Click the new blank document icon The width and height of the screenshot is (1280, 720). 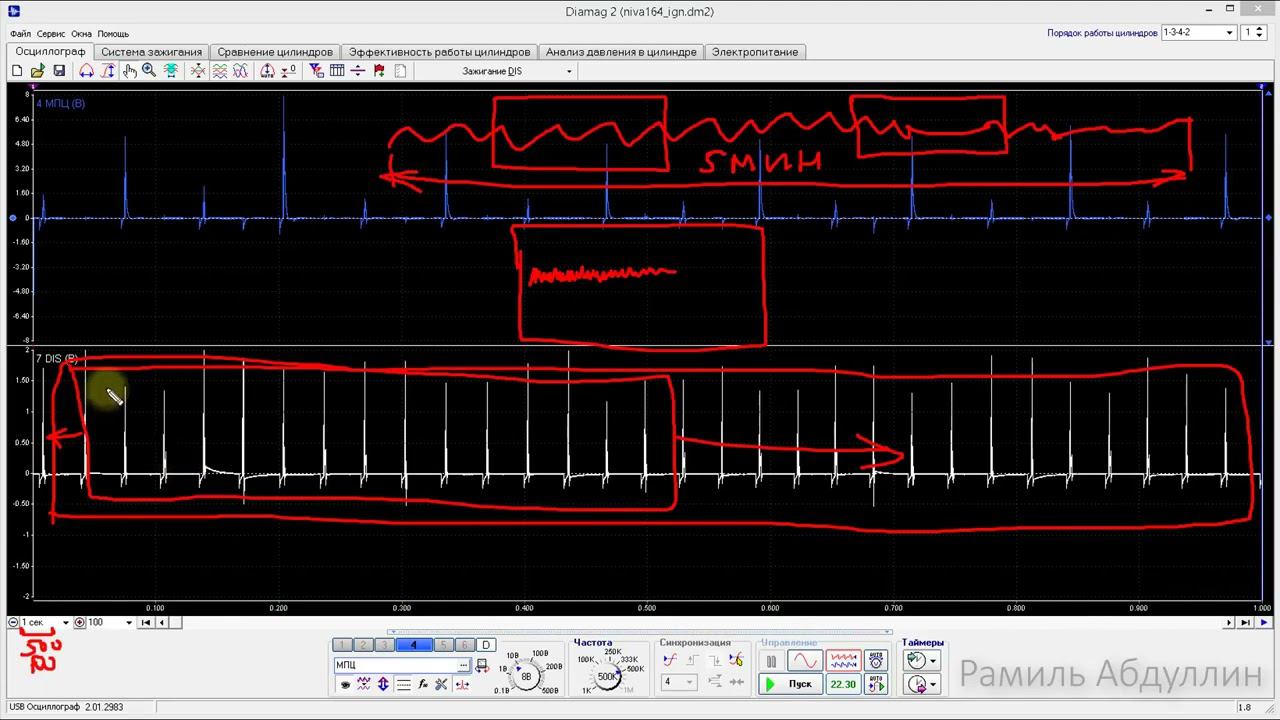pos(17,71)
